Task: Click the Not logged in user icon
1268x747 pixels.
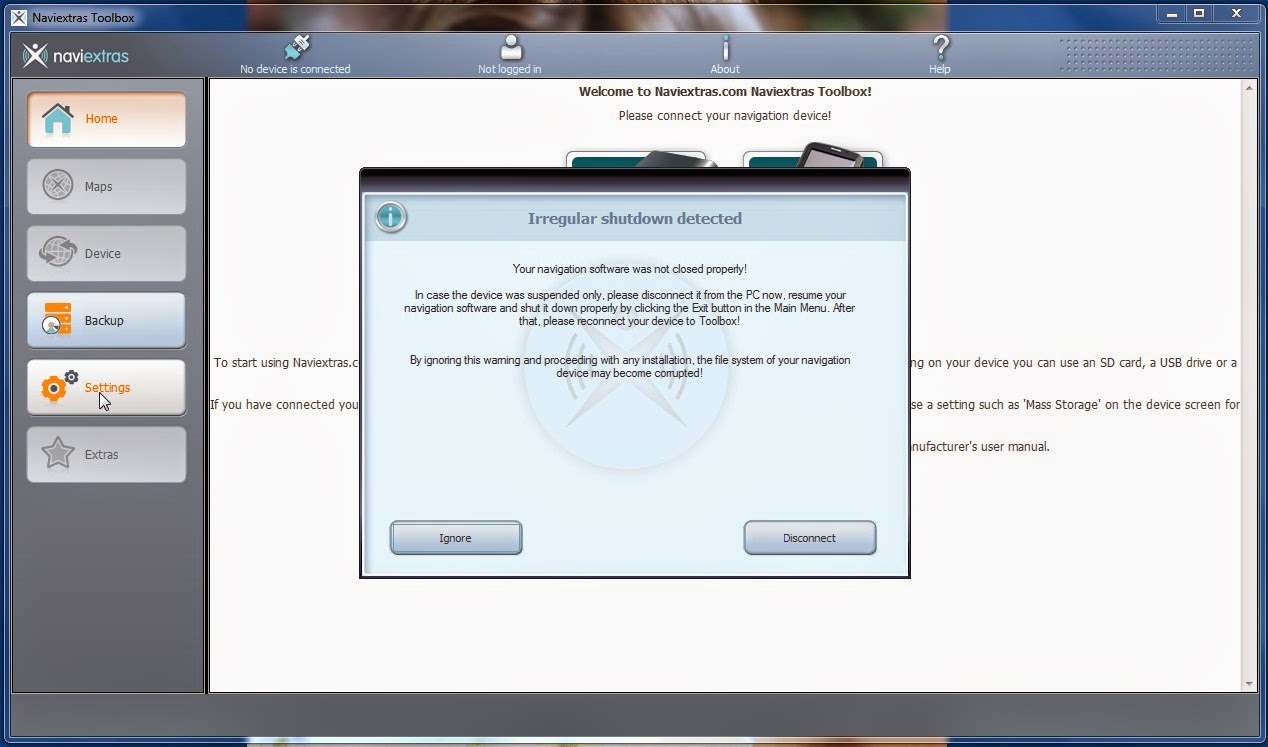Action: [511, 47]
